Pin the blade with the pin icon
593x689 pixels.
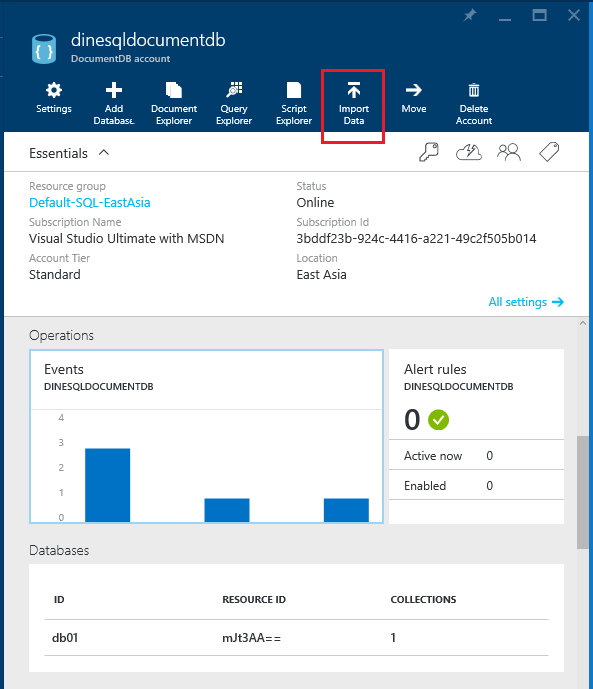point(470,15)
